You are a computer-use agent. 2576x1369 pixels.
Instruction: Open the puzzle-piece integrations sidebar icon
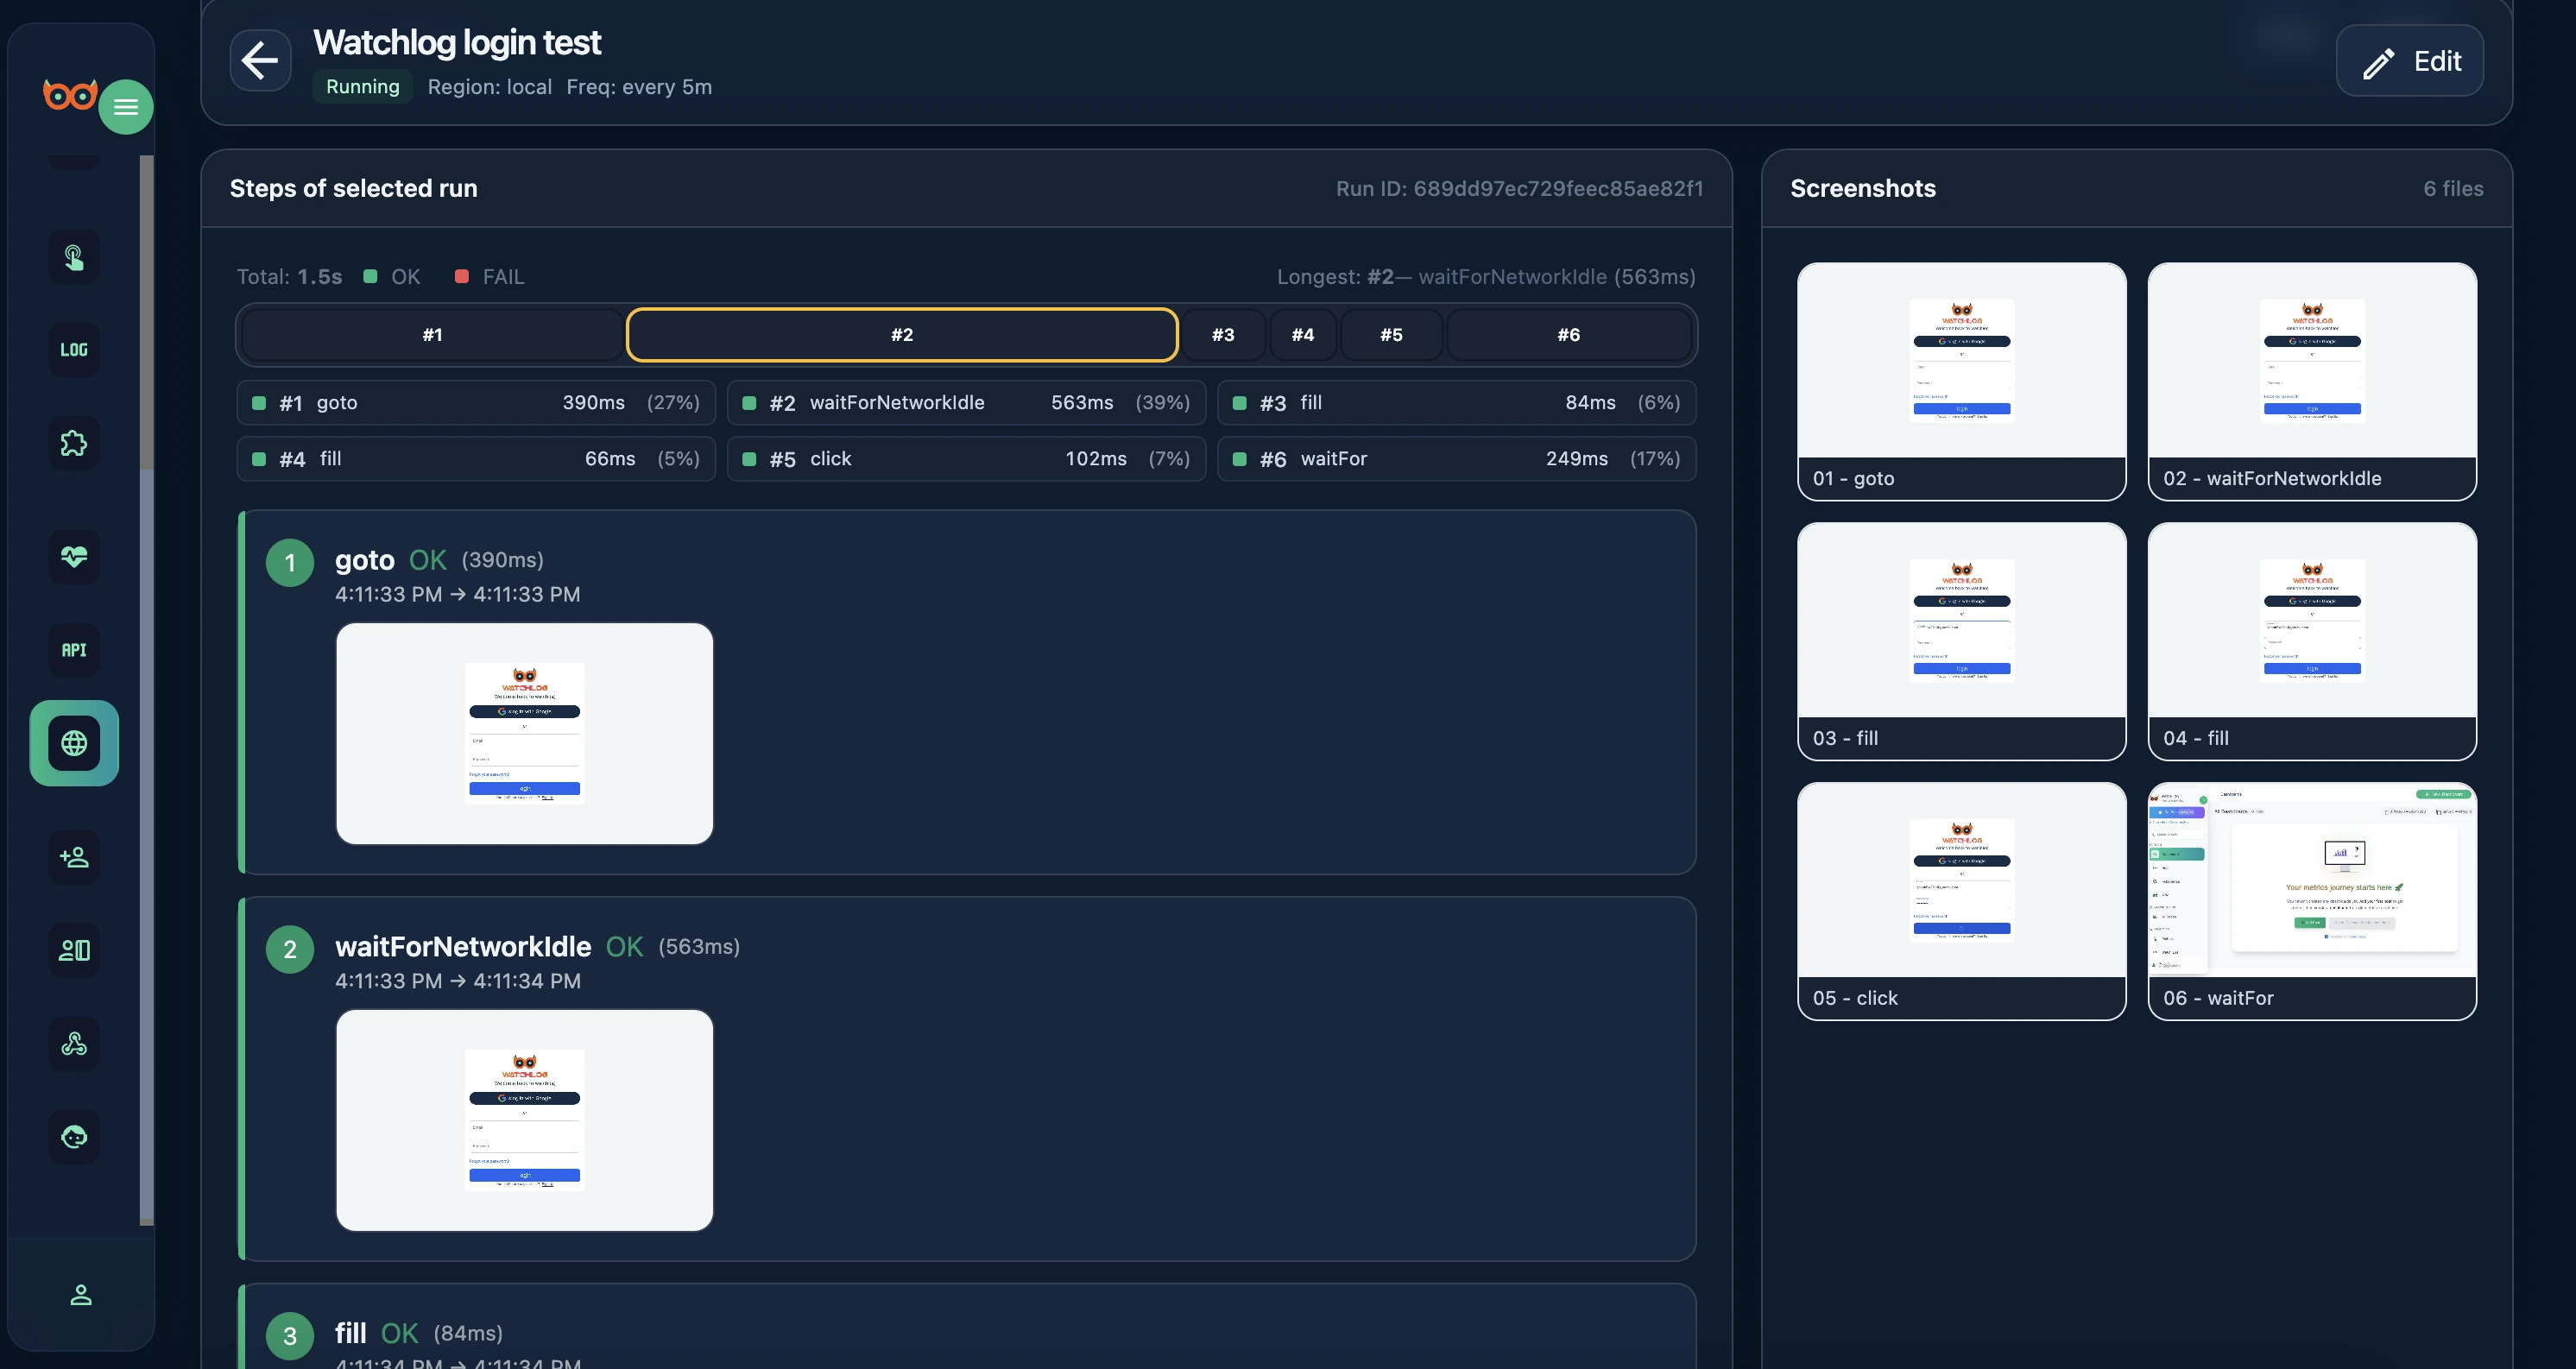(74, 443)
